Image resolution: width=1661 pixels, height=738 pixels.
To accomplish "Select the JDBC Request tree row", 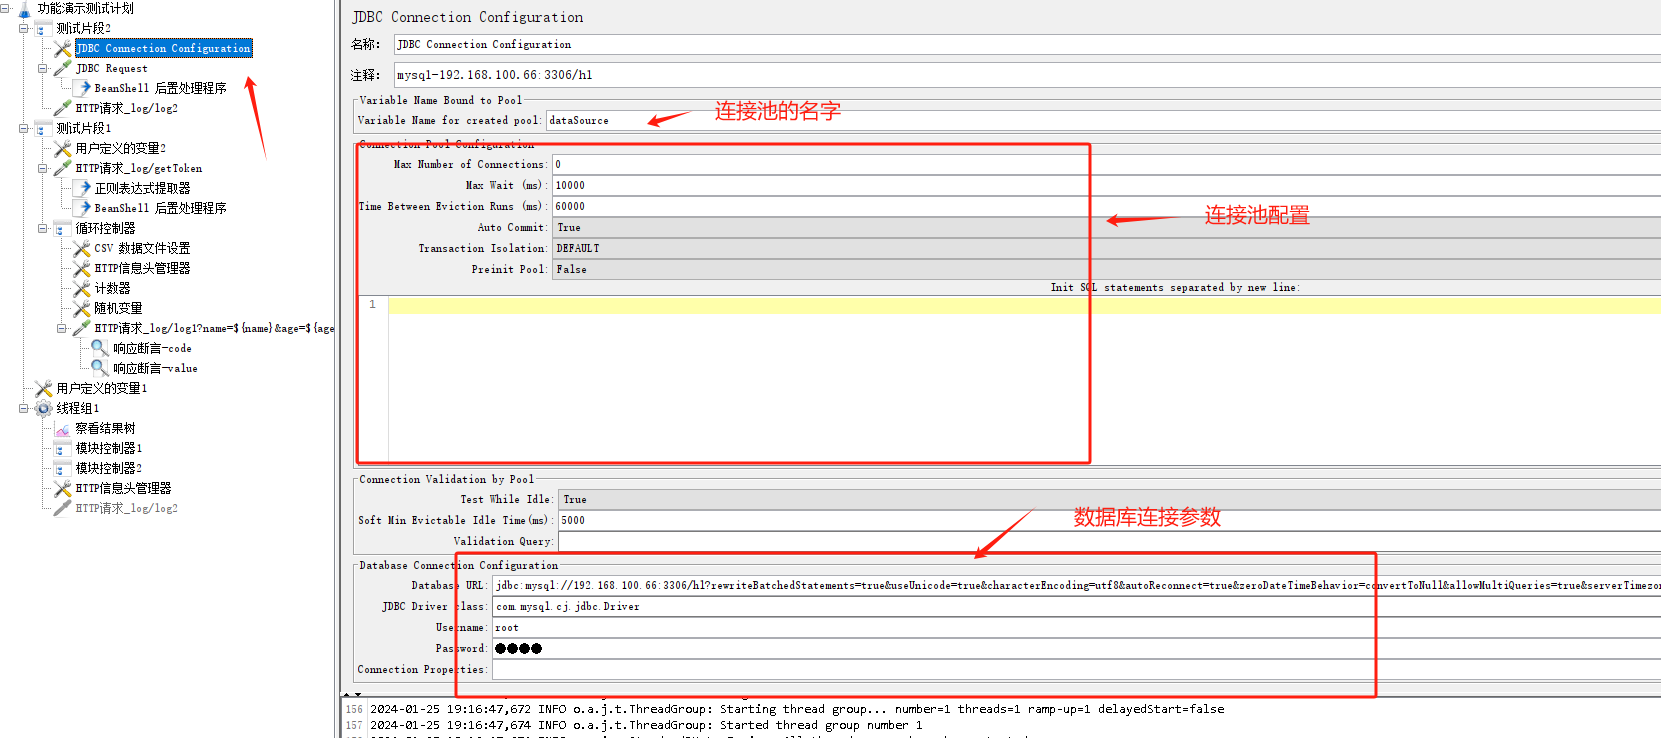I will (x=112, y=68).
